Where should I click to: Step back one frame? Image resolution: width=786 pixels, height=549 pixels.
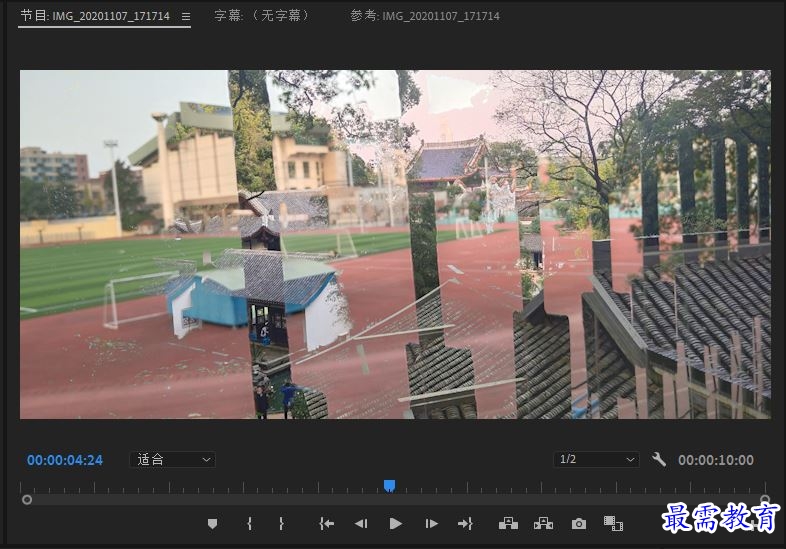click(x=361, y=524)
